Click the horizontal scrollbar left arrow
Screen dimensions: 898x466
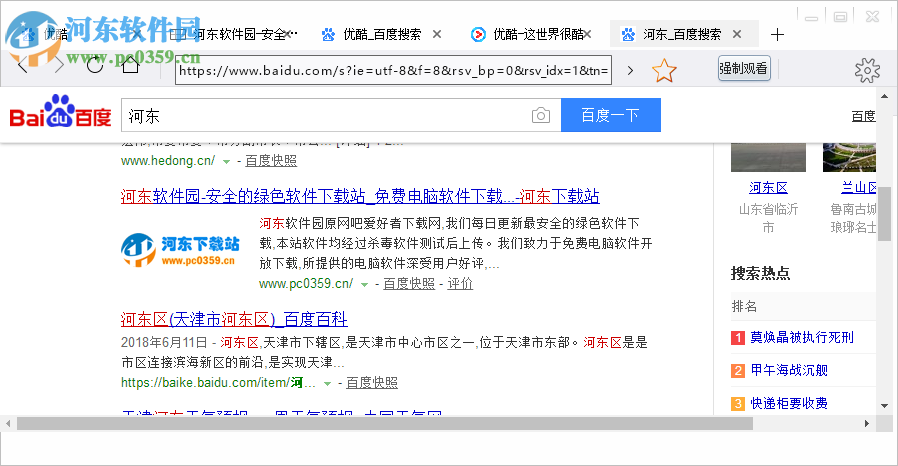7,424
